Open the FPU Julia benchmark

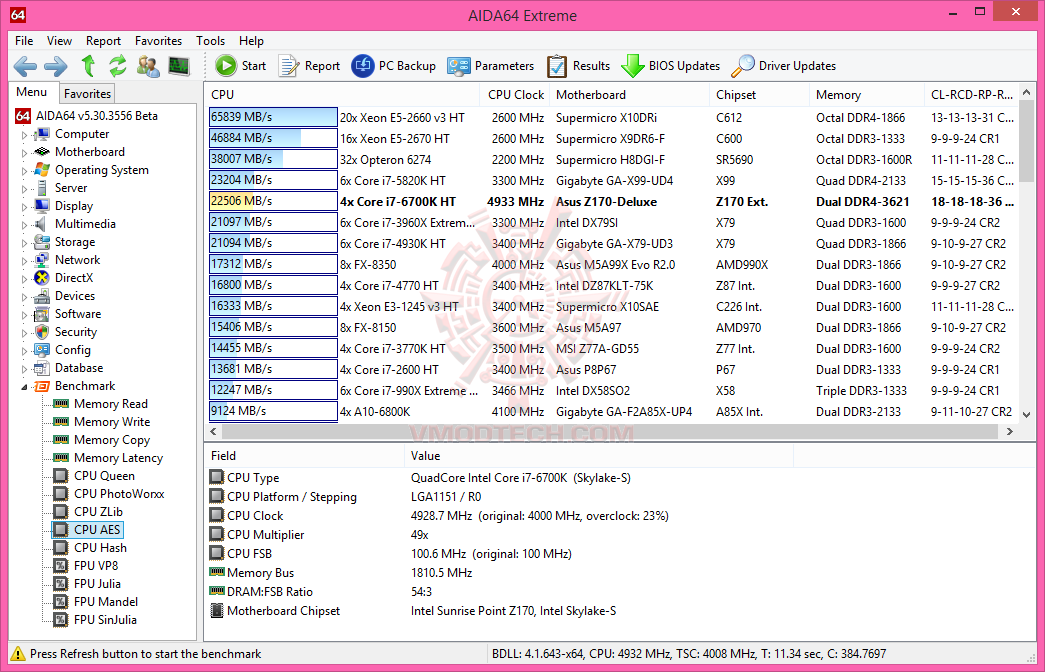[97, 584]
